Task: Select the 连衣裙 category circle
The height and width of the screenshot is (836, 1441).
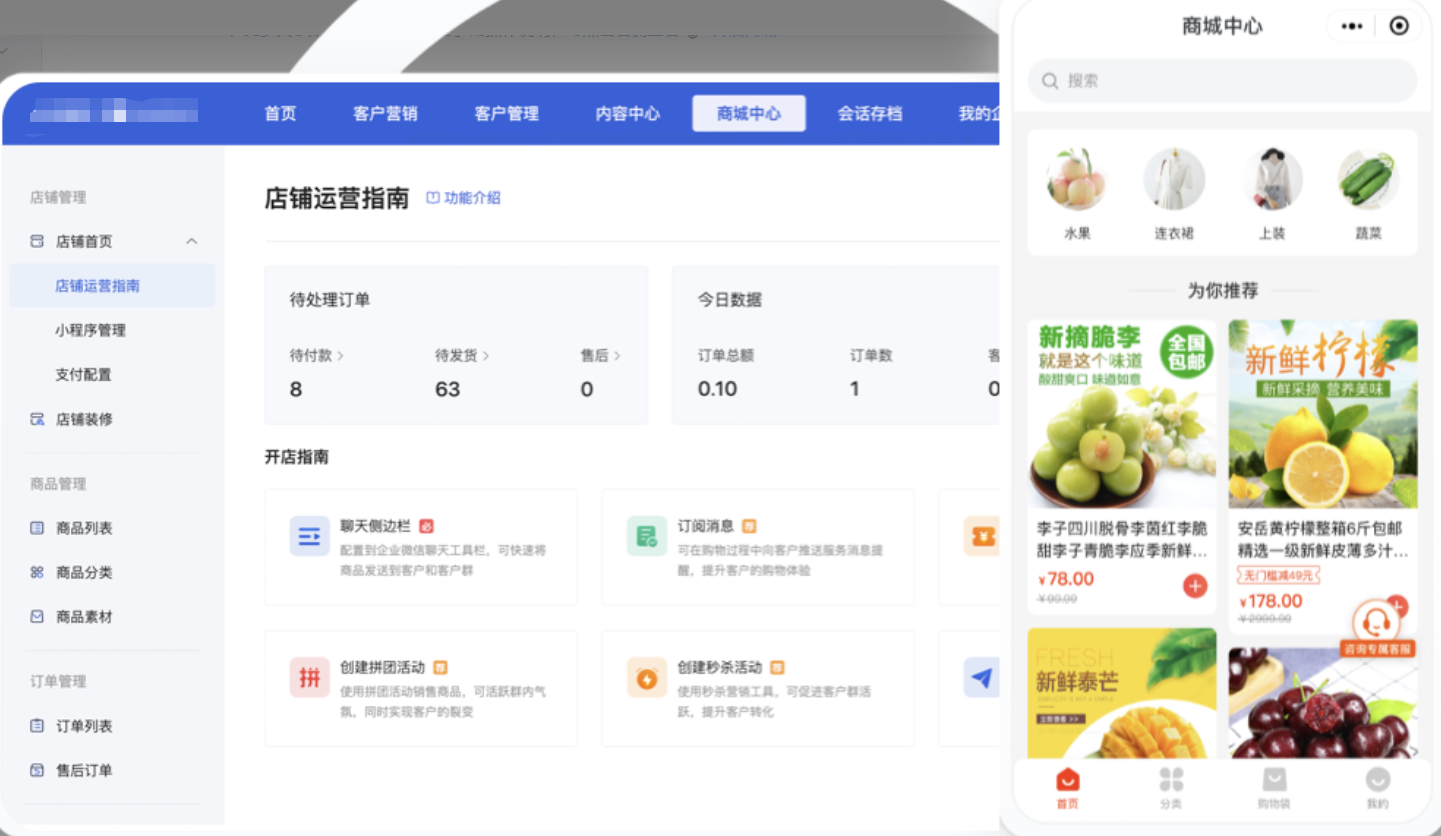Action: coord(1174,179)
